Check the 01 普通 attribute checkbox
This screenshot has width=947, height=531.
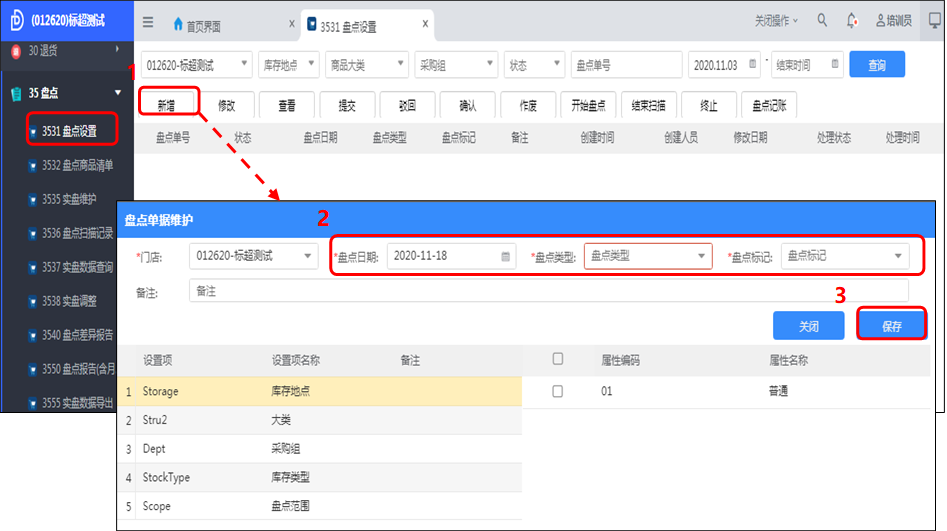tap(558, 391)
